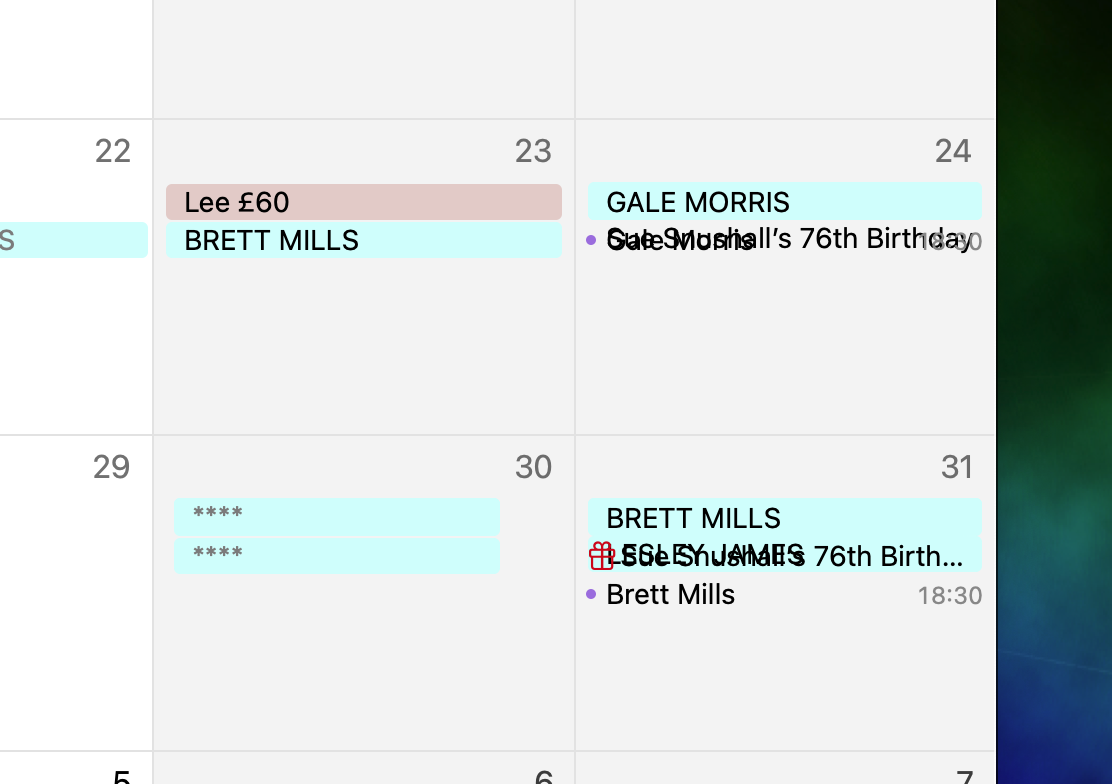Open the Brett Mills 18:30 event
Image resolution: width=1112 pixels, height=784 pixels.
click(671, 595)
